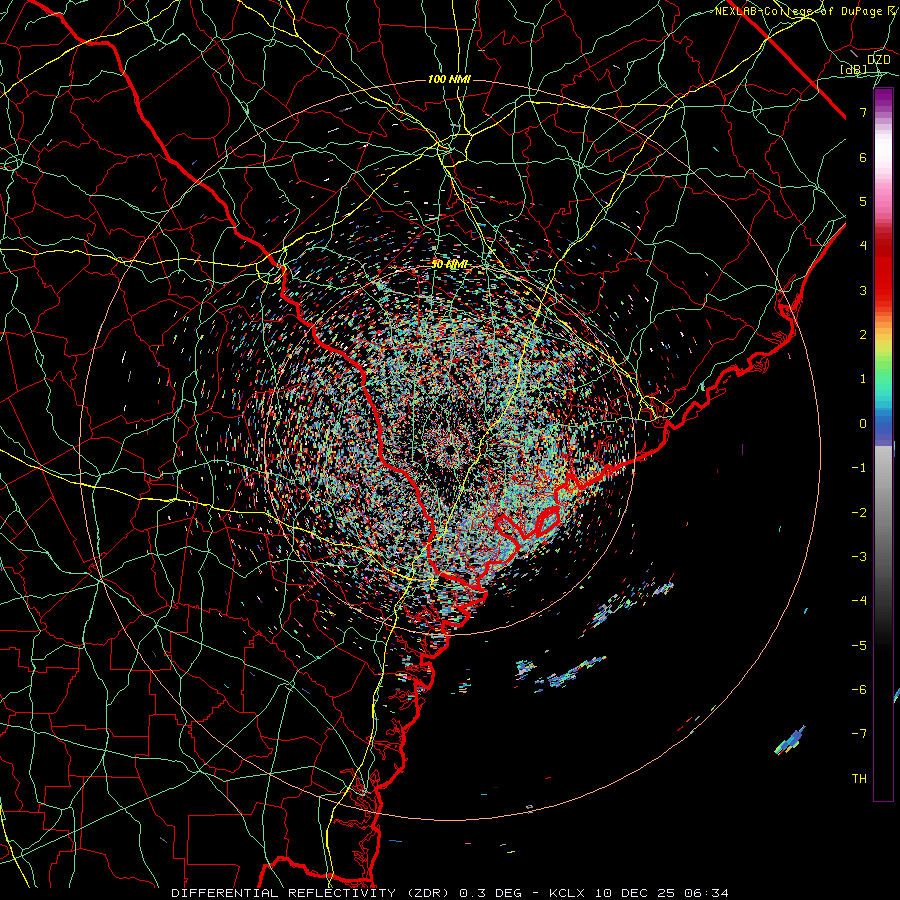
Task: Click the KCLX radar site identifier
Action: [x=567, y=893]
